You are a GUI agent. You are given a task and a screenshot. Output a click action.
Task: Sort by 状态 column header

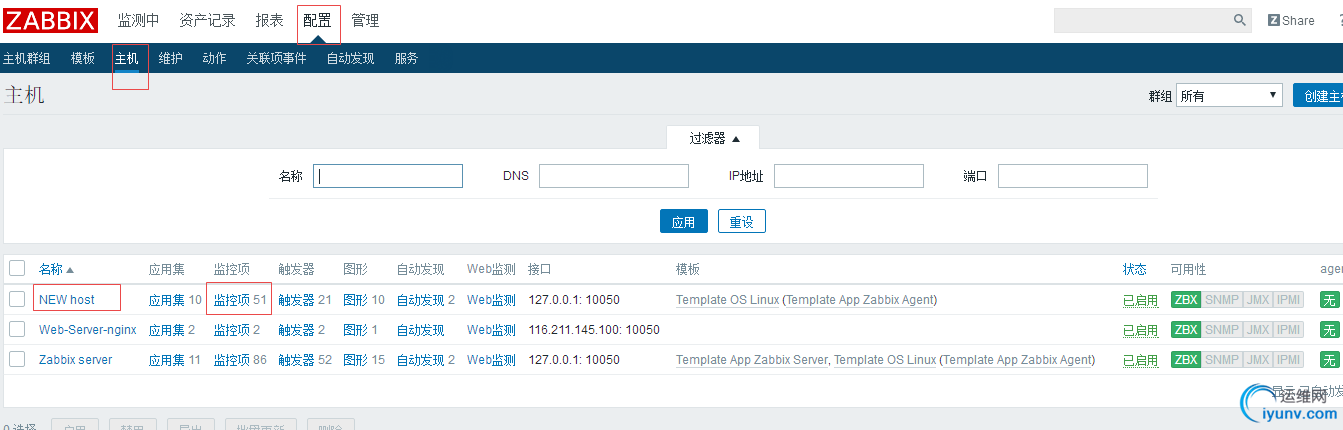pyautogui.click(x=1135, y=269)
